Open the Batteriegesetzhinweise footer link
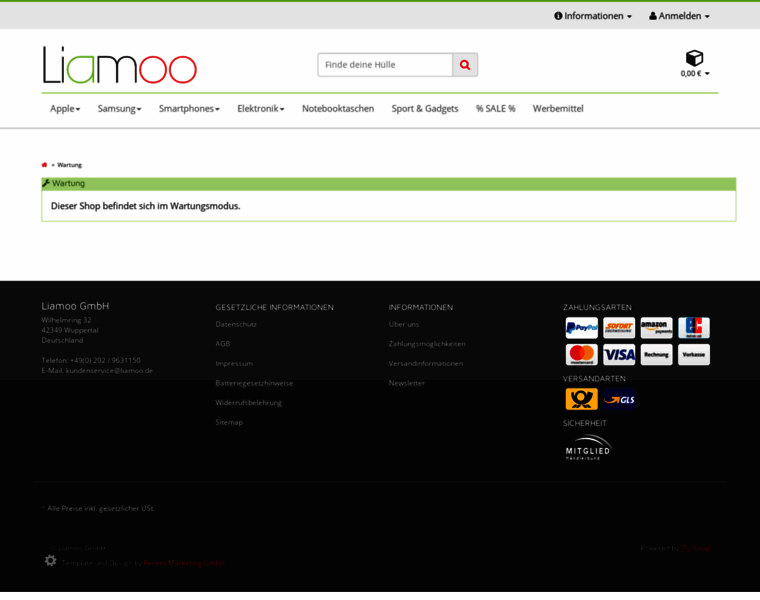760x600 pixels. [254, 383]
